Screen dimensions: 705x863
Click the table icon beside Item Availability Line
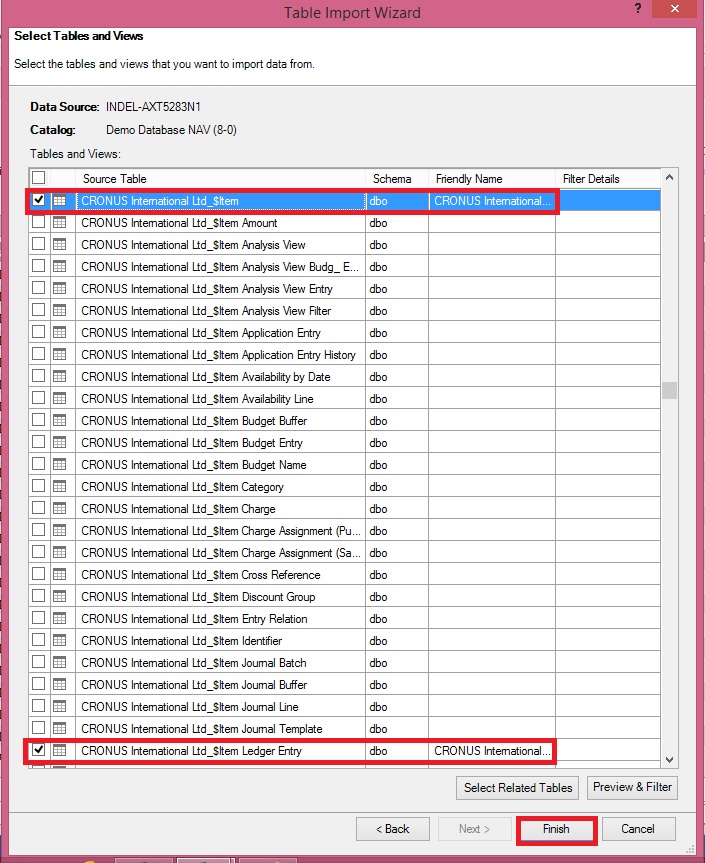tap(59, 399)
